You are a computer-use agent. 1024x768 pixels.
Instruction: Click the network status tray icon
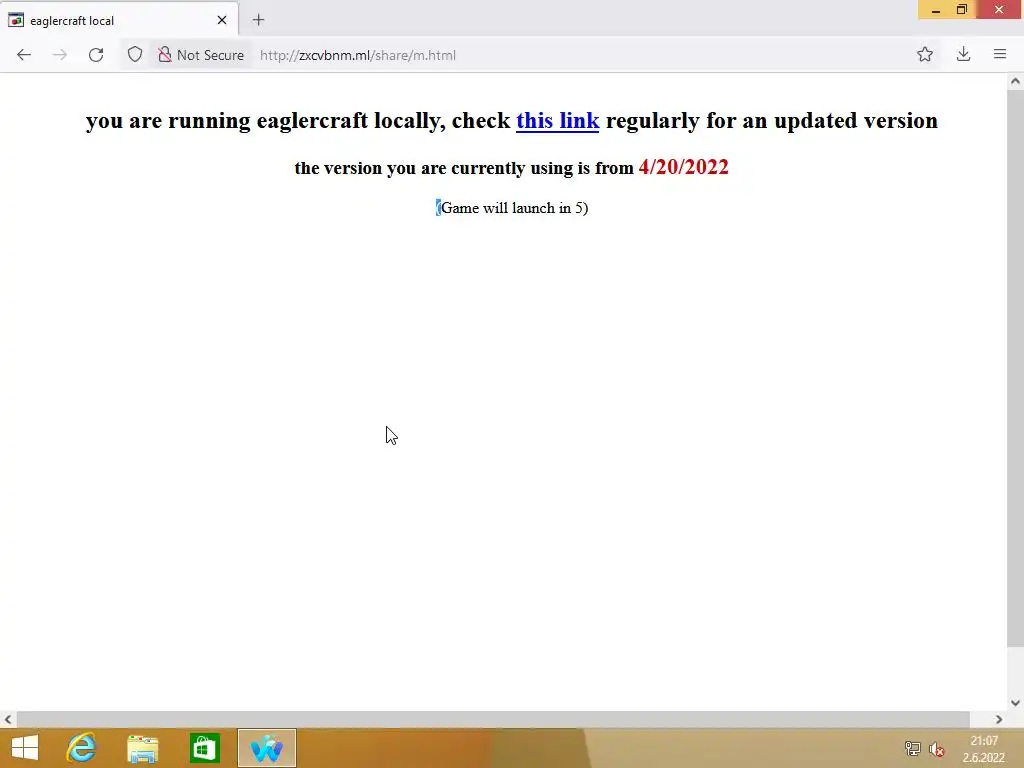pos(912,749)
